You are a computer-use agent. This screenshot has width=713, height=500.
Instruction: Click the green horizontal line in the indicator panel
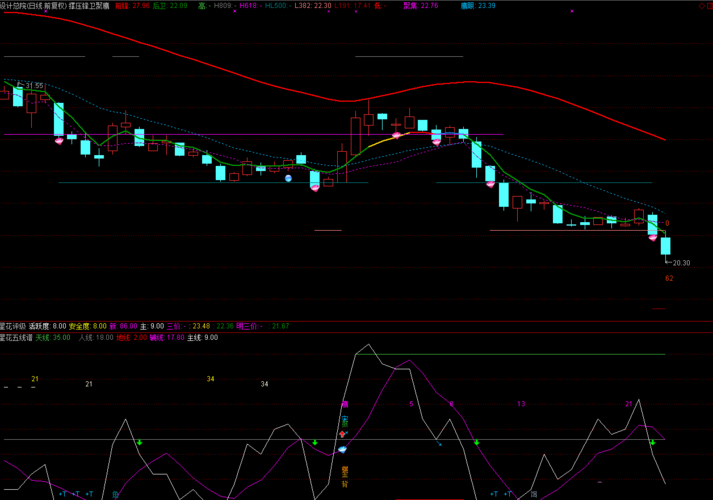pyautogui.click(x=510, y=354)
